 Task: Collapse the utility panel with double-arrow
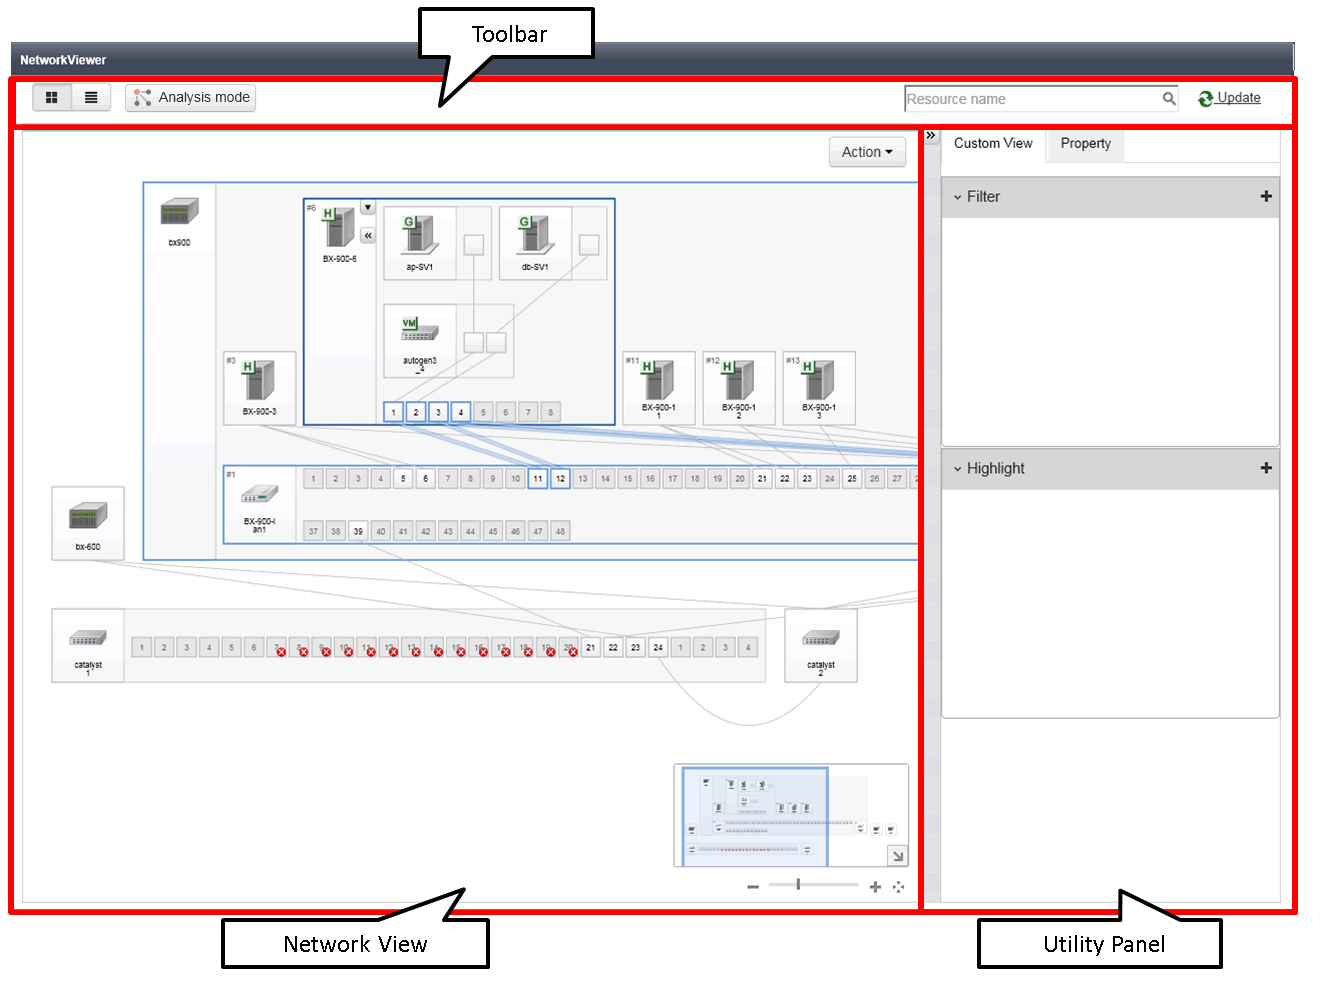coord(931,136)
